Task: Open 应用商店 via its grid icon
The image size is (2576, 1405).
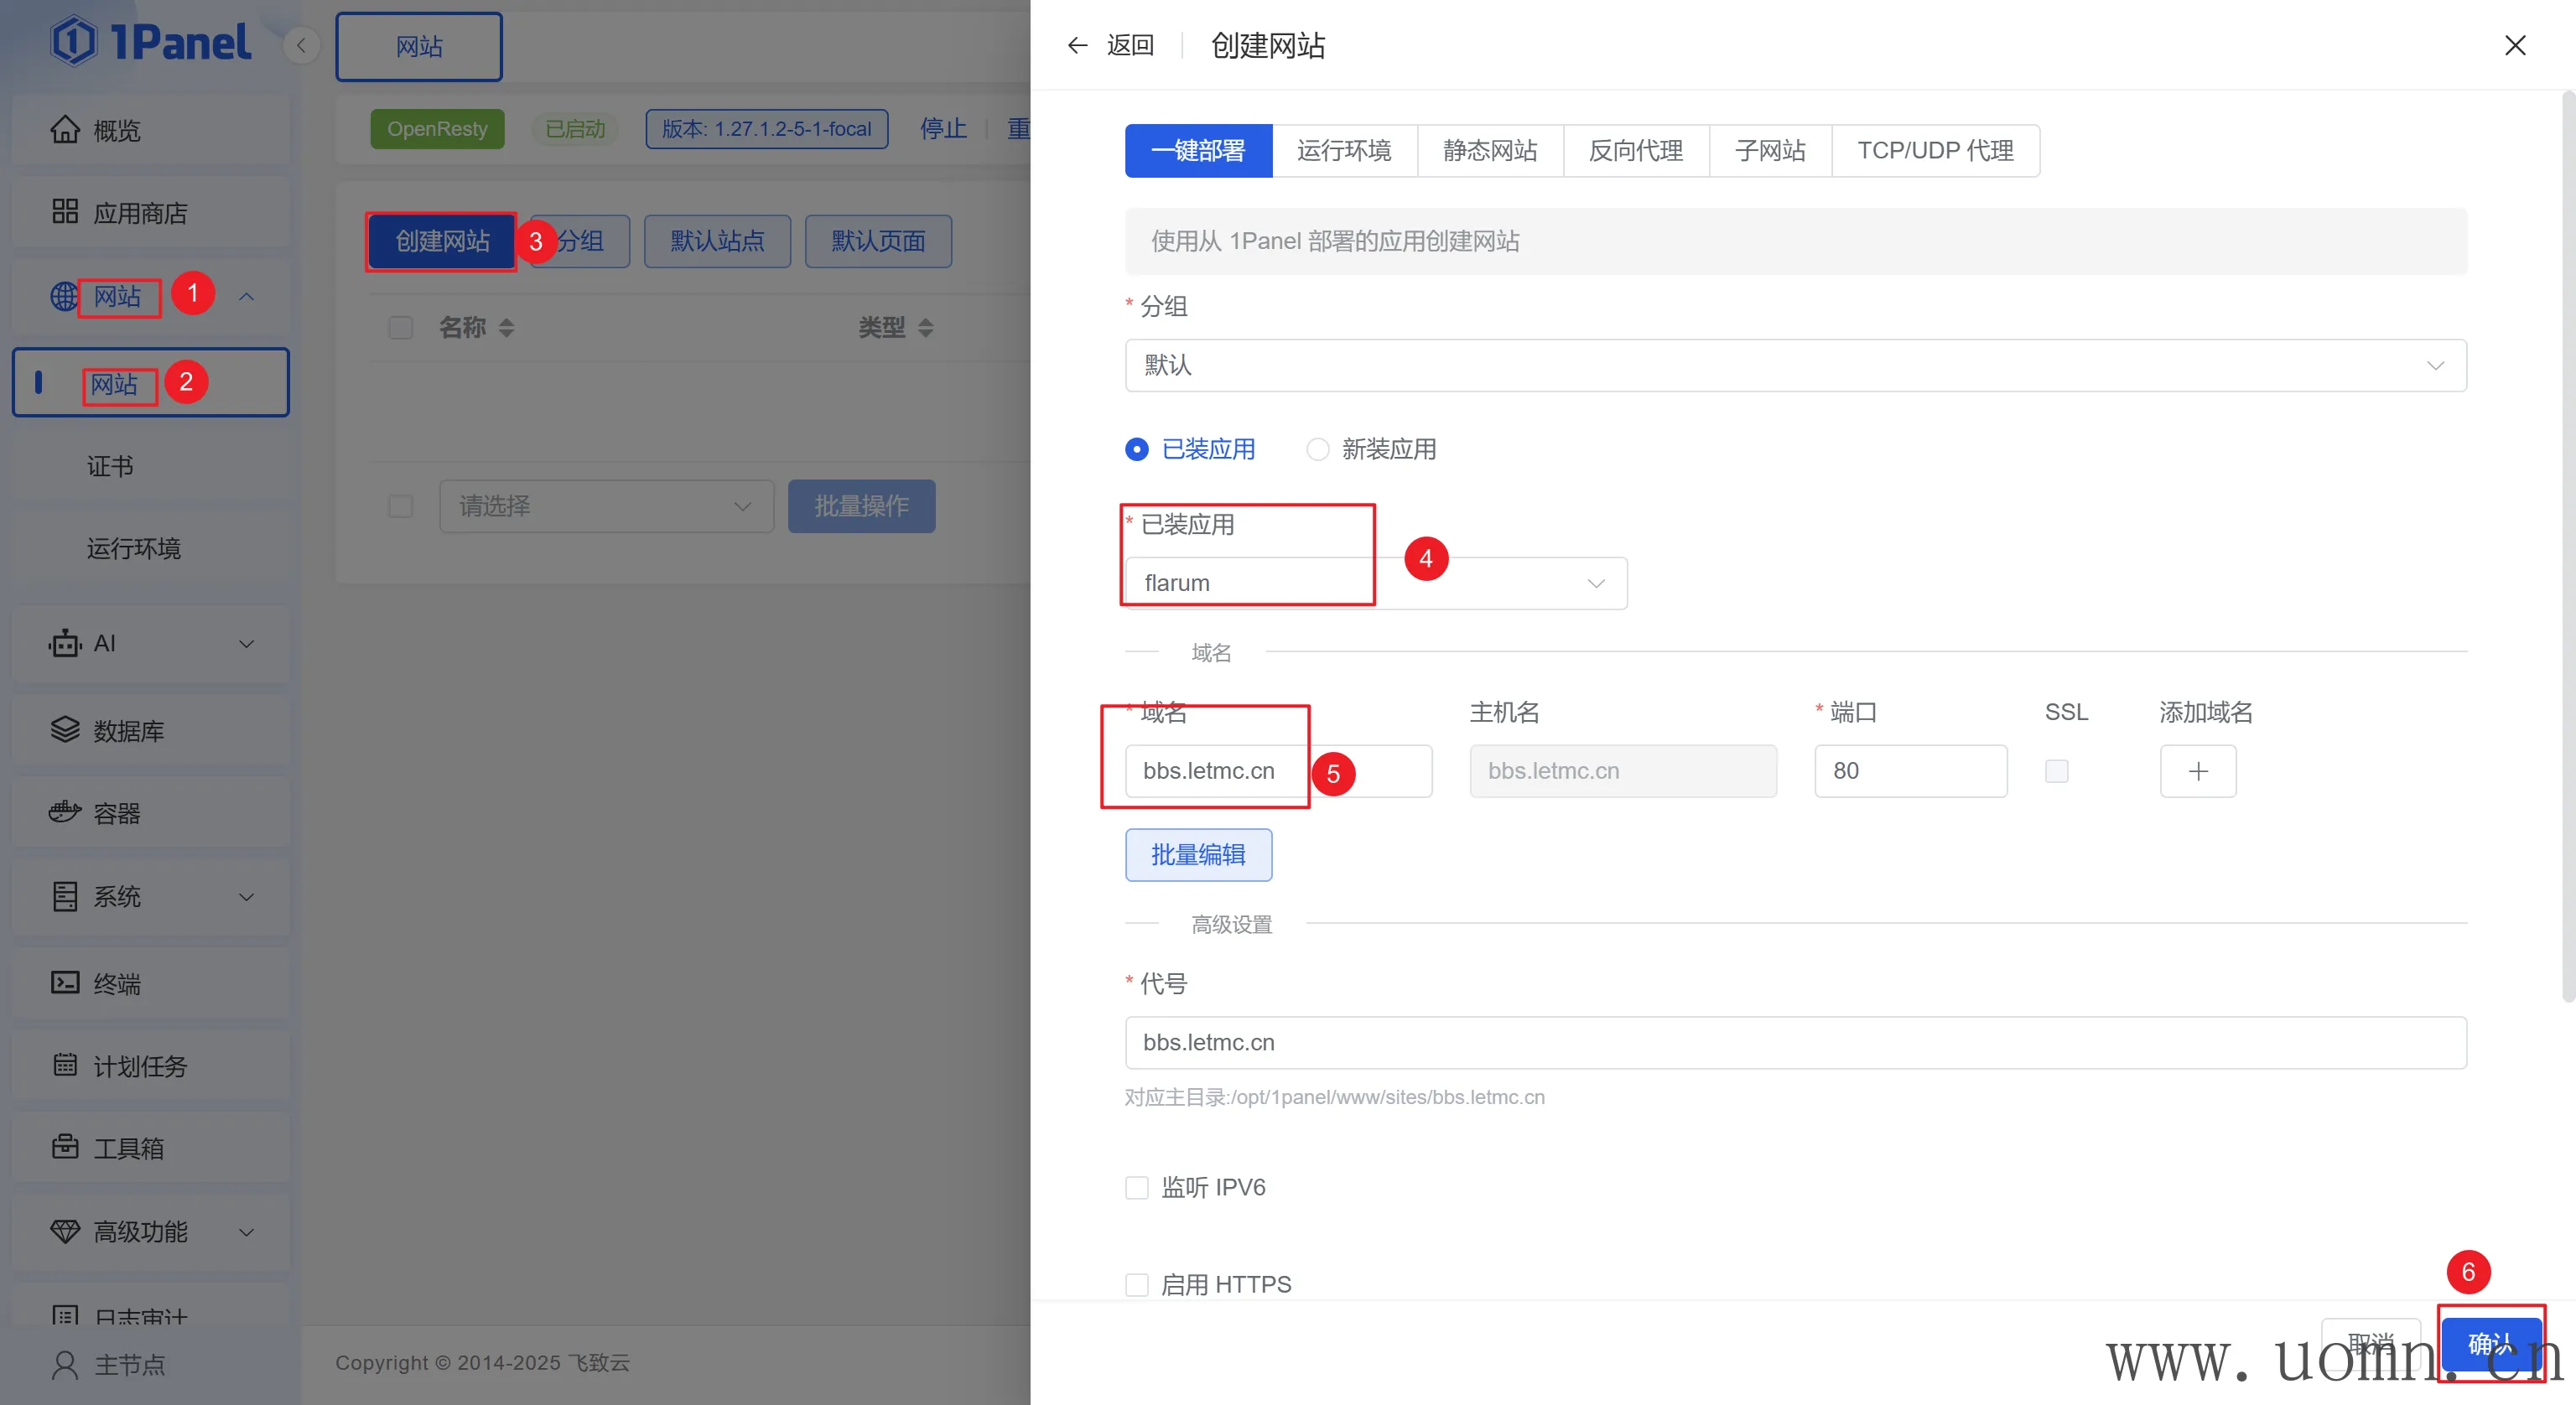Action: [65, 212]
